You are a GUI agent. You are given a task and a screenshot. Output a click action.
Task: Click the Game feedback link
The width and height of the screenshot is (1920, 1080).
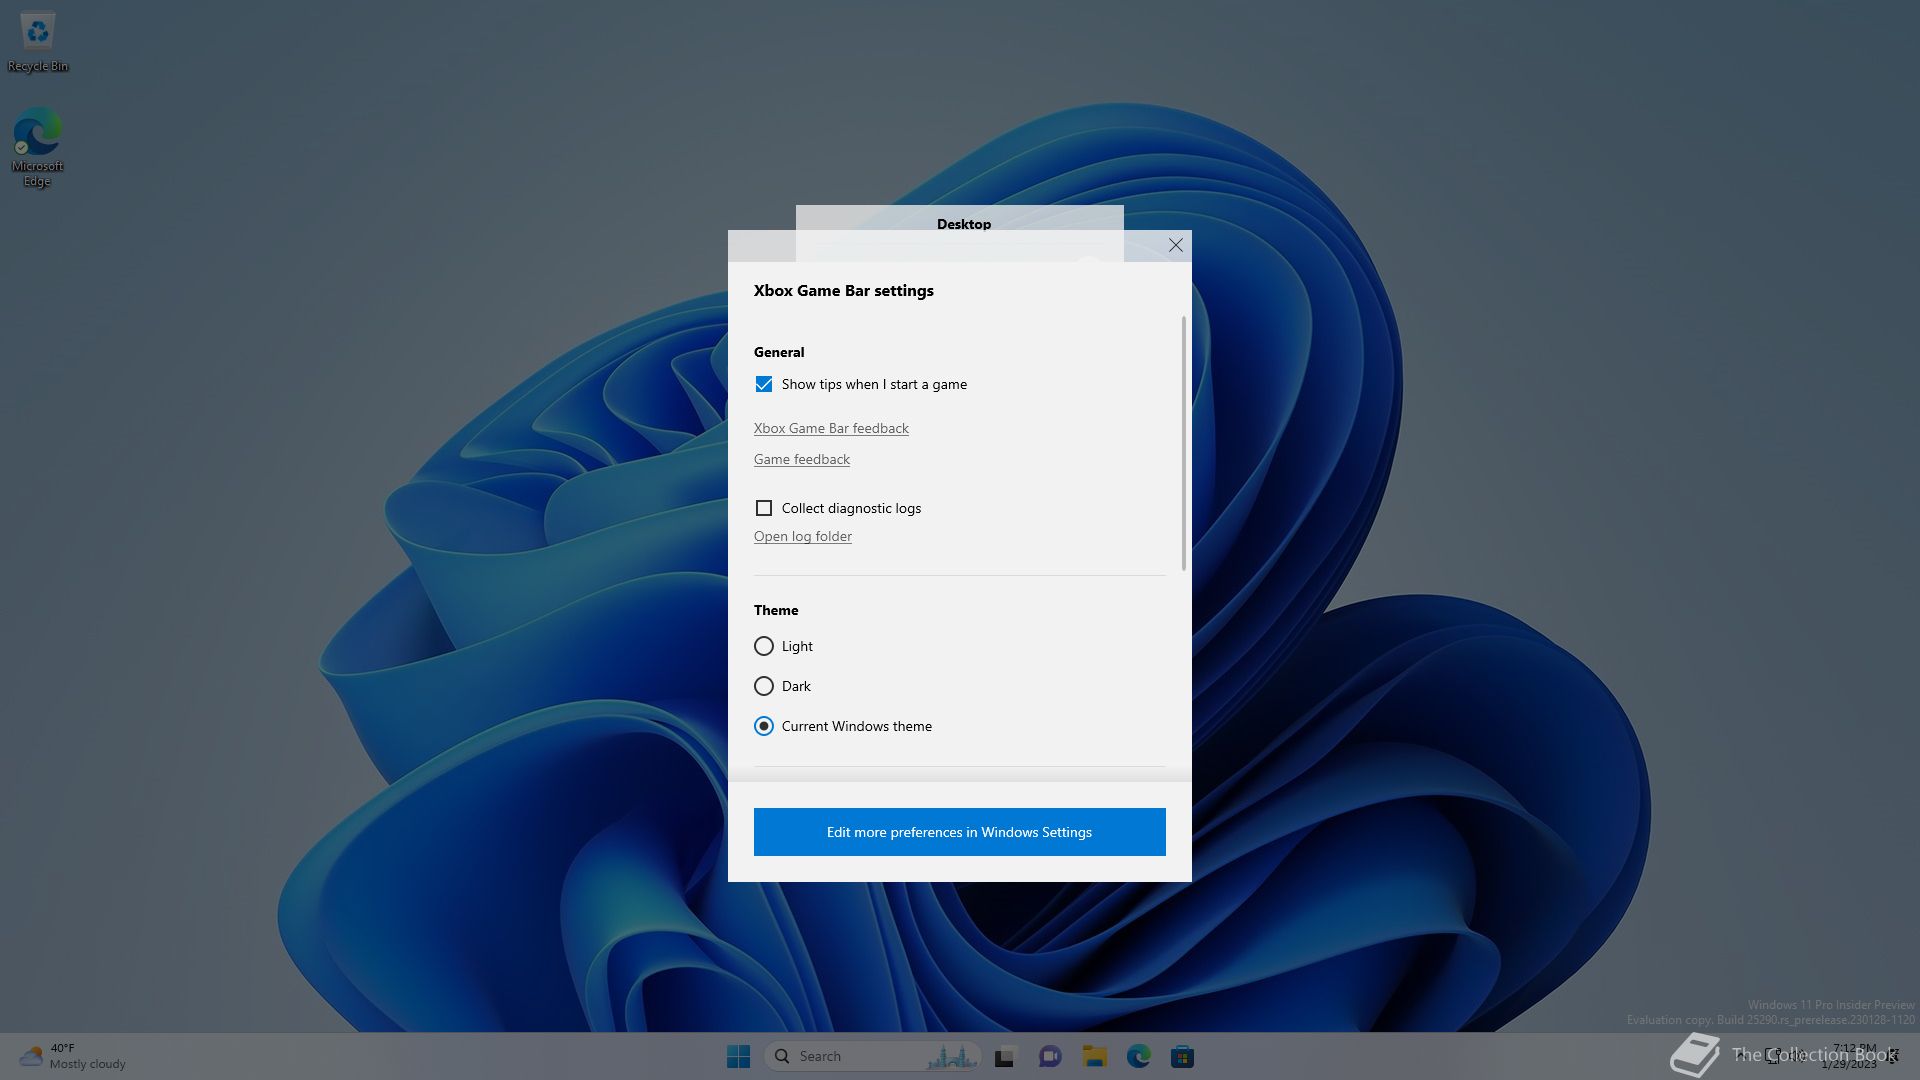pos(801,459)
